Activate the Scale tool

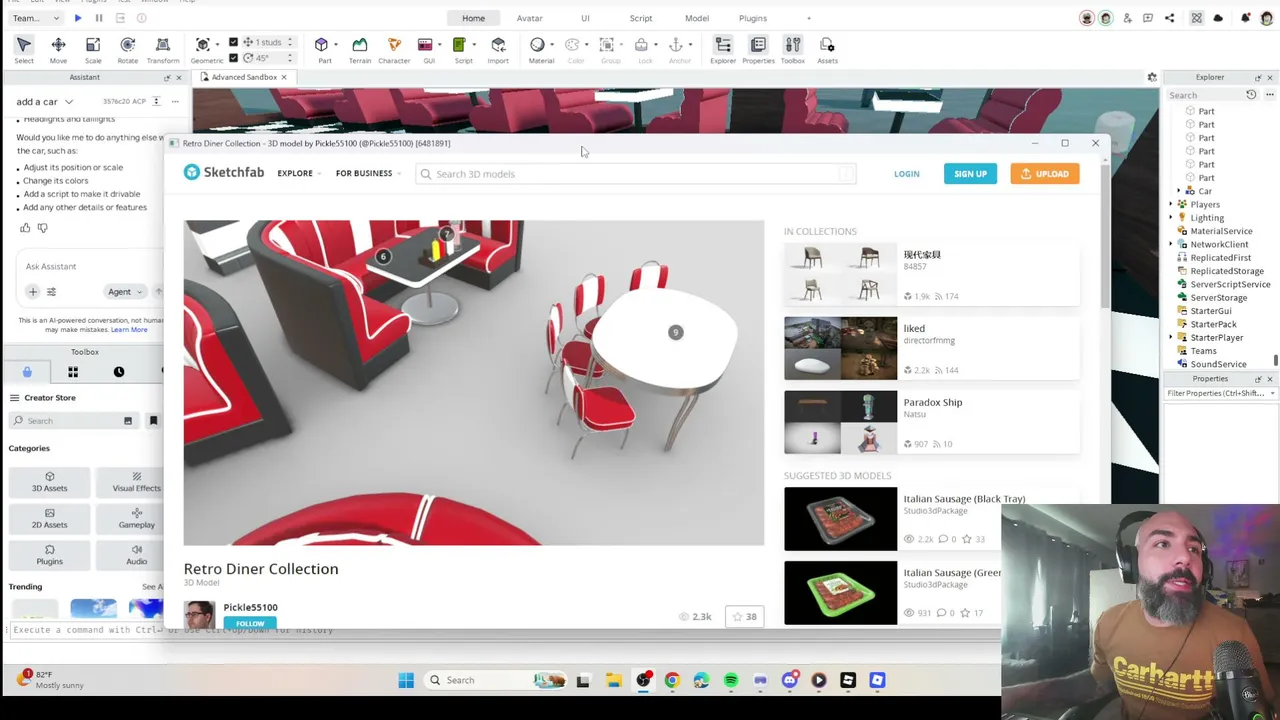93,49
